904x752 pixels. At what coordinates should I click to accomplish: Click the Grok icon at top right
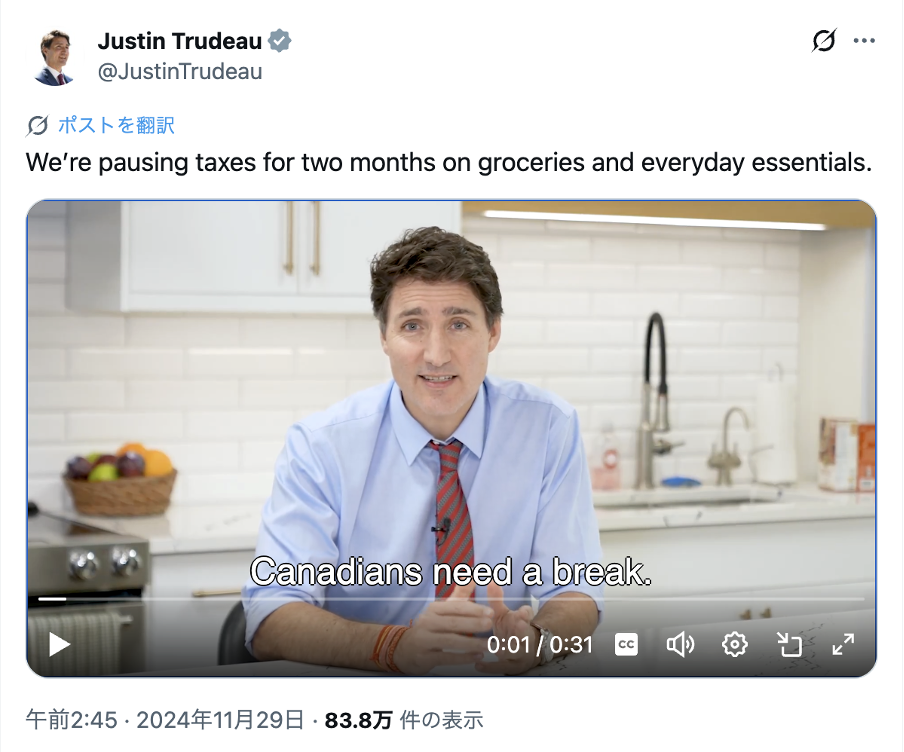[824, 40]
